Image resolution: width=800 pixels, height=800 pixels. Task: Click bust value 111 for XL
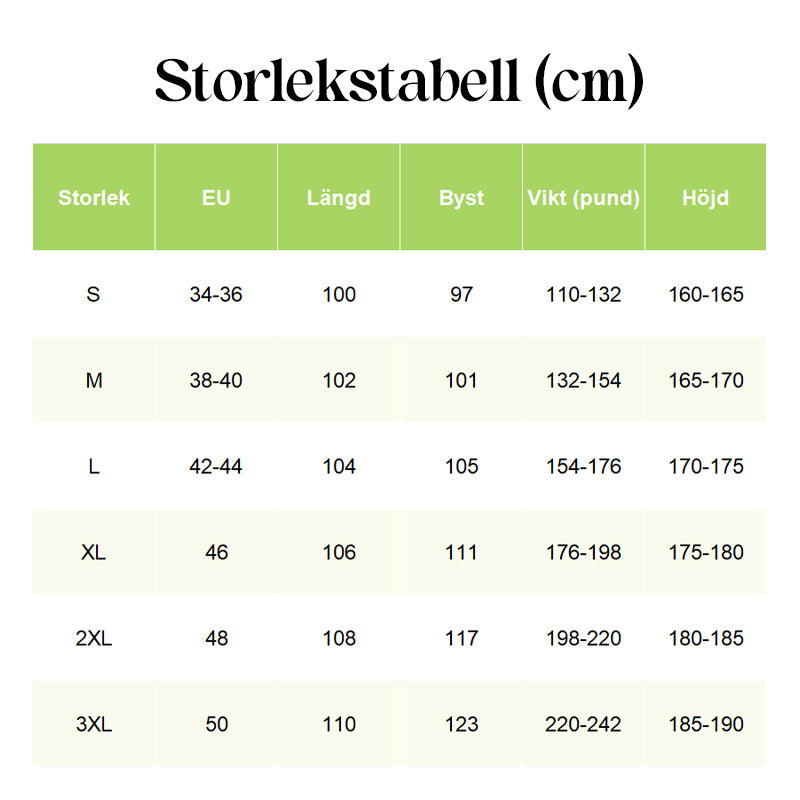pos(461,552)
